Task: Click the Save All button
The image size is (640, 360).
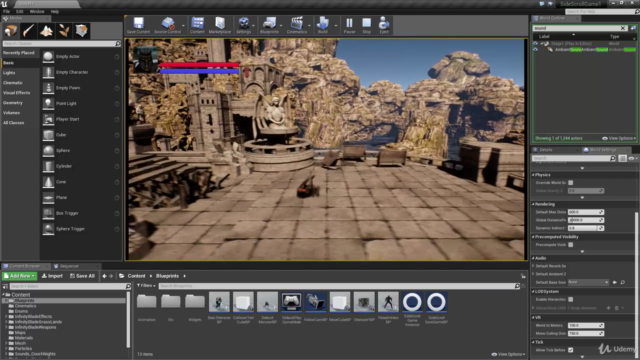Action: pyautogui.click(x=82, y=276)
